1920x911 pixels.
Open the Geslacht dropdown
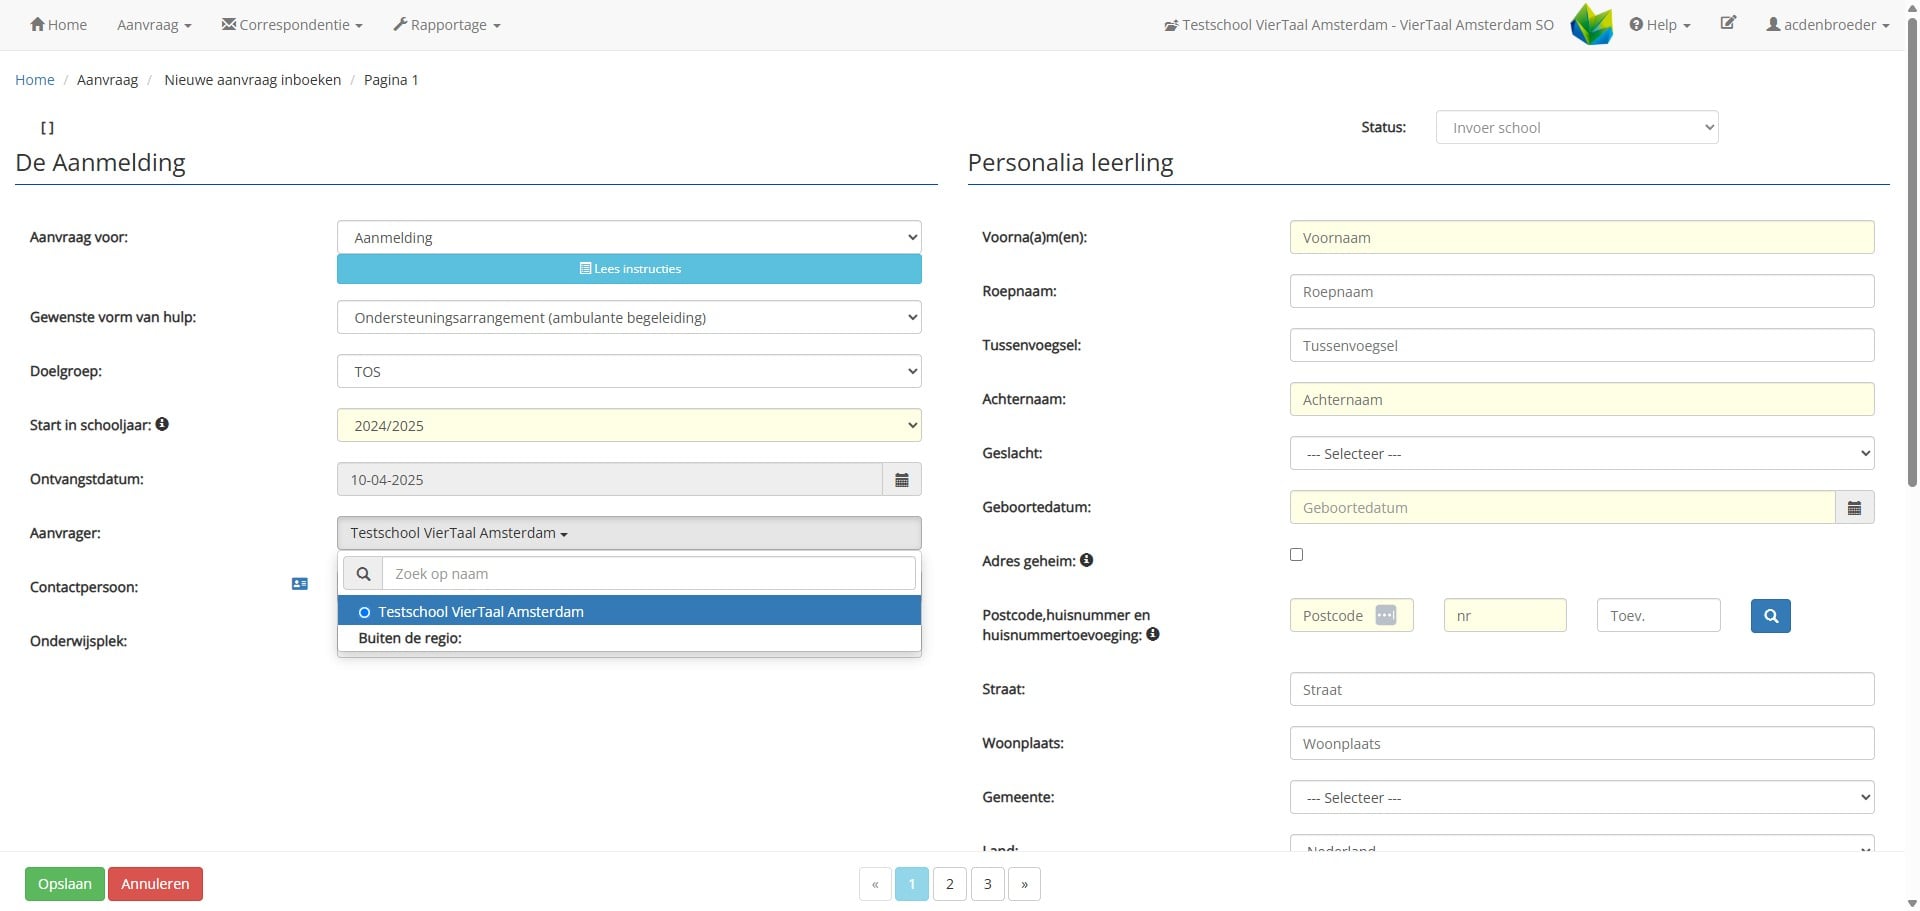point(1581,453)
